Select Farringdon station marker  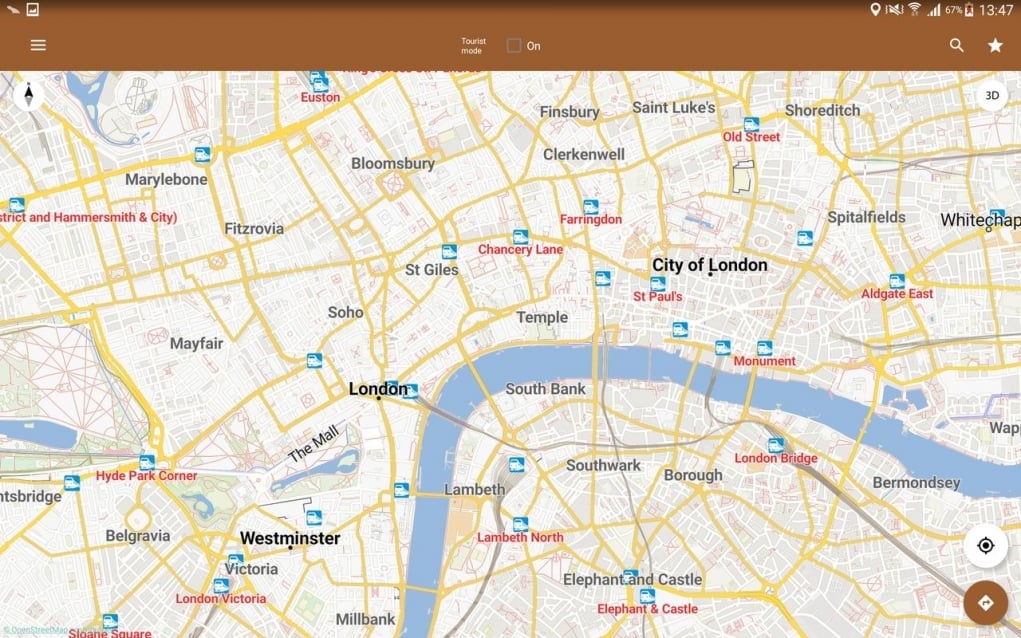[x=591, y=207]
